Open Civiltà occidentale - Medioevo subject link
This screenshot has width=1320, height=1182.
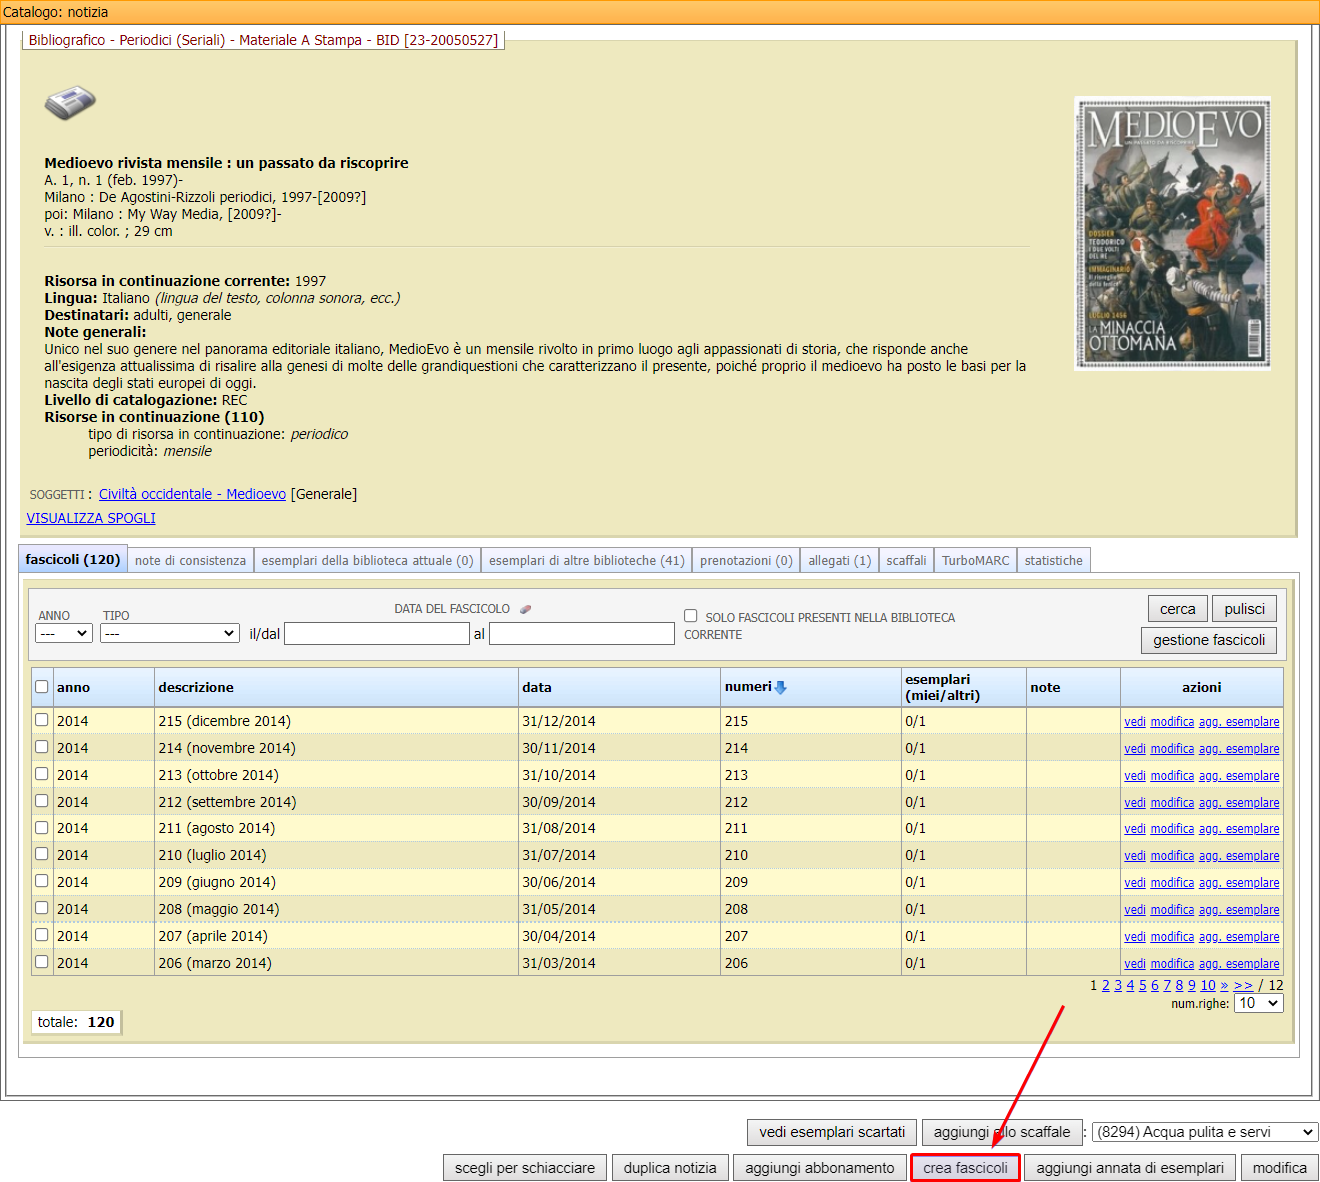[x=192, y=494]
